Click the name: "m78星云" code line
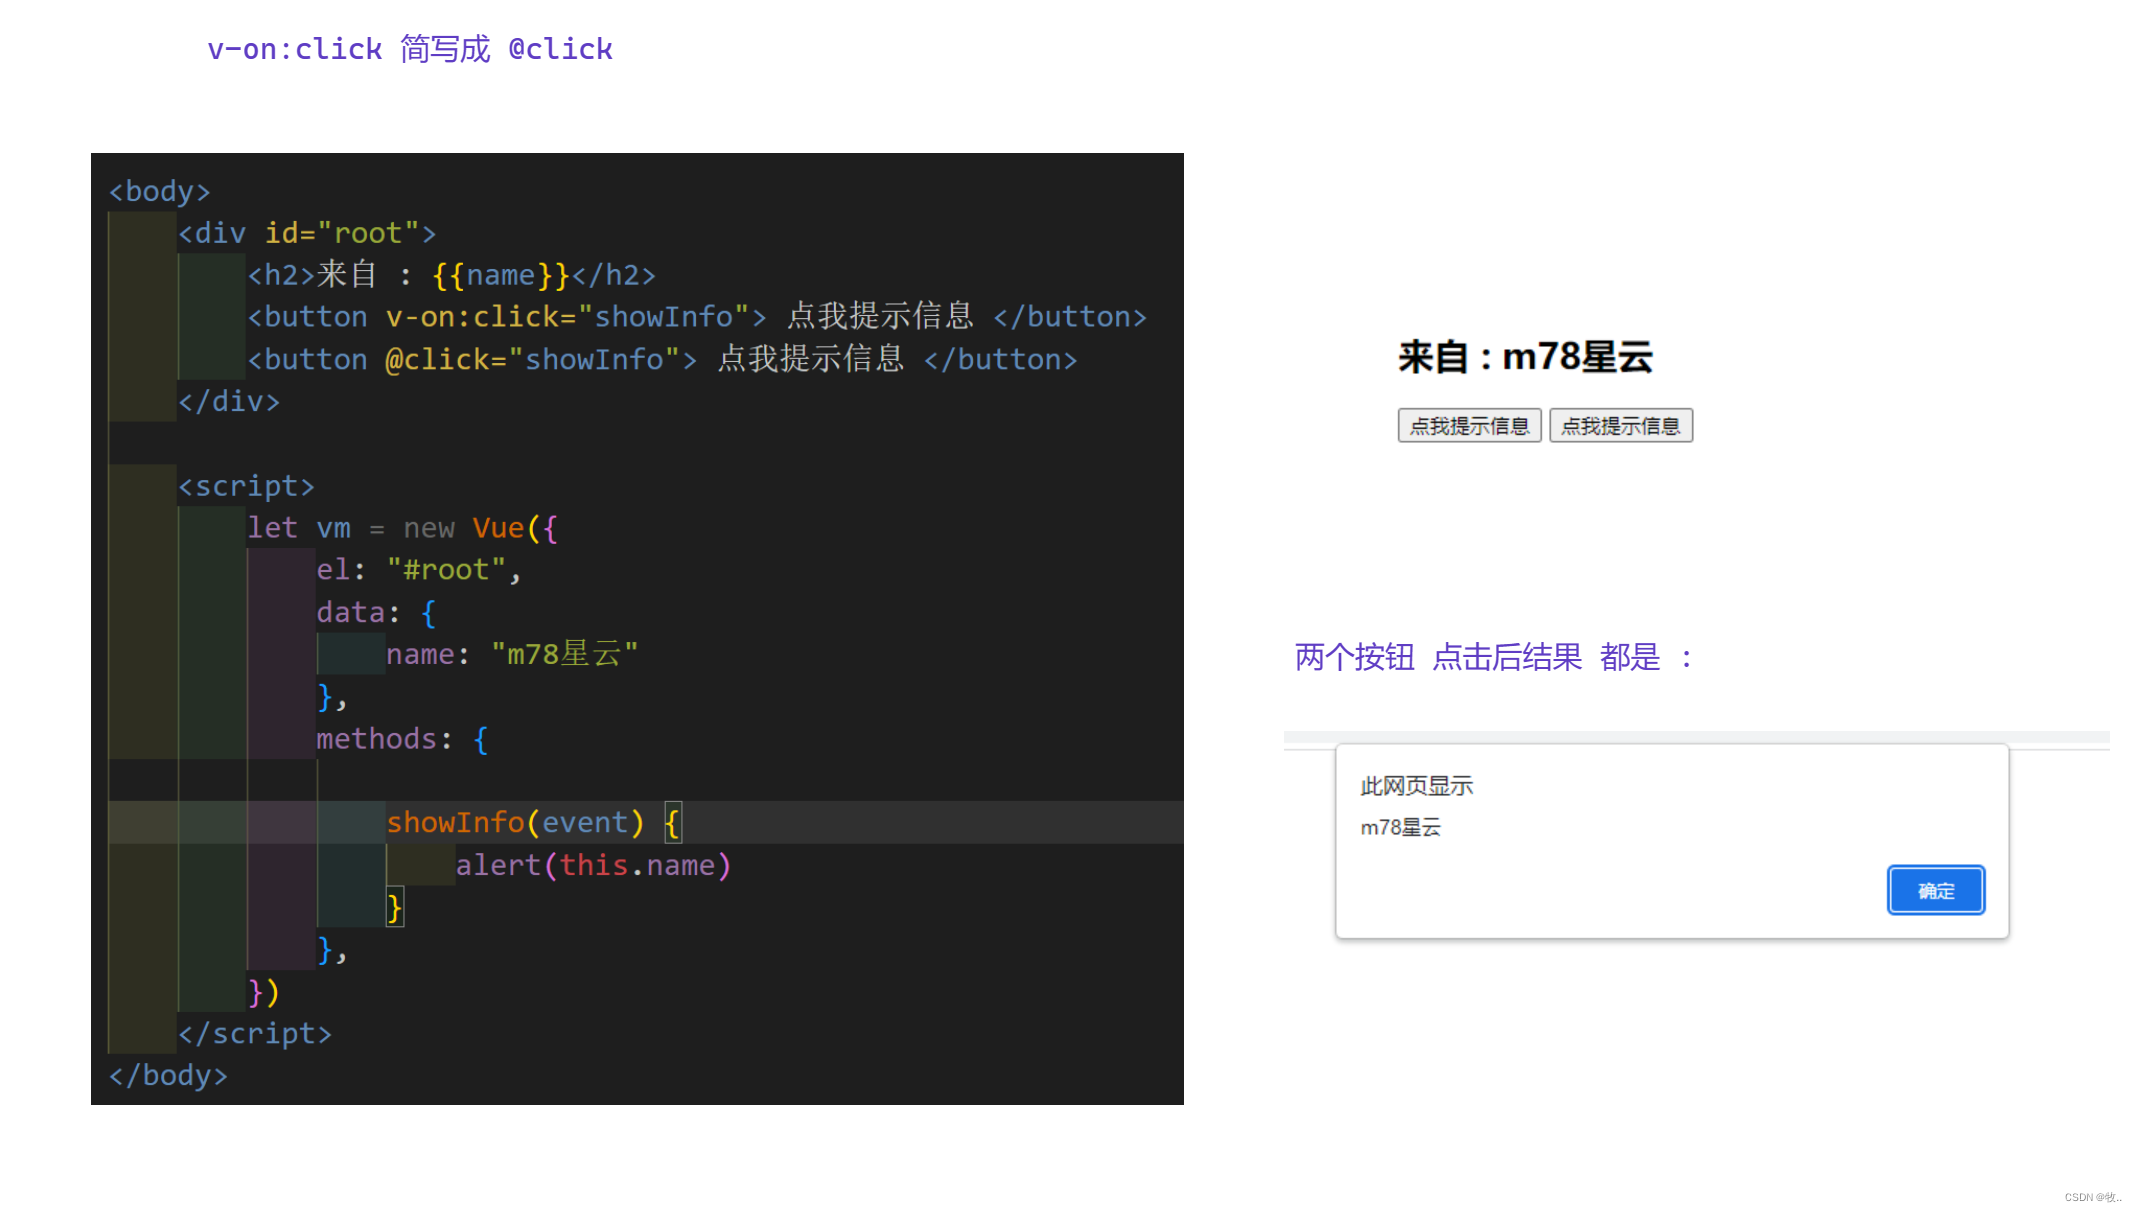The height and width of the screenshot is (1212, 2137). [x=512, y=654]
